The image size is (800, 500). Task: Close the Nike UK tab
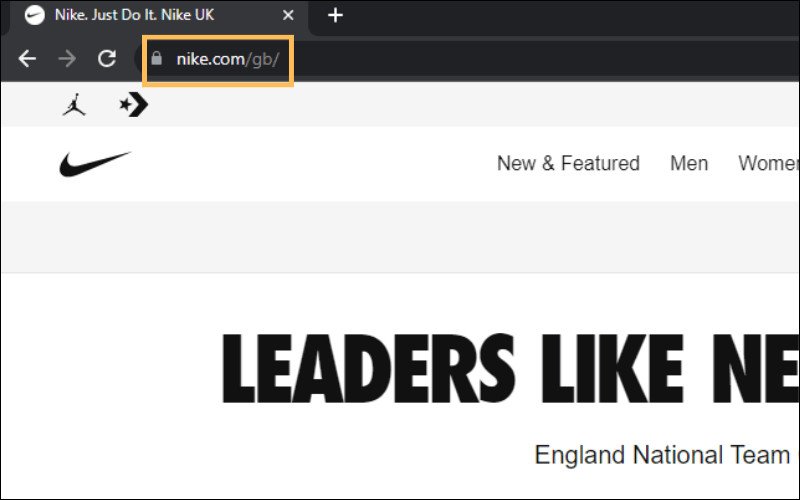coord(288,16)
